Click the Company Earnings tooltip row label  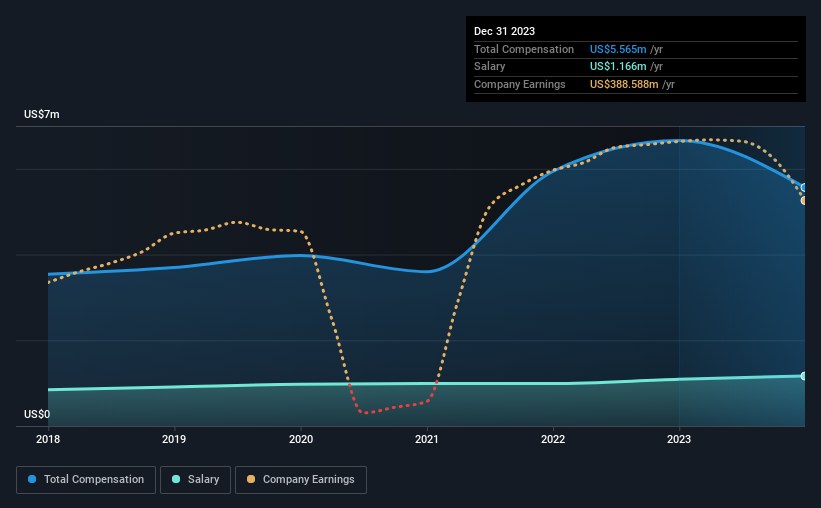519,84
